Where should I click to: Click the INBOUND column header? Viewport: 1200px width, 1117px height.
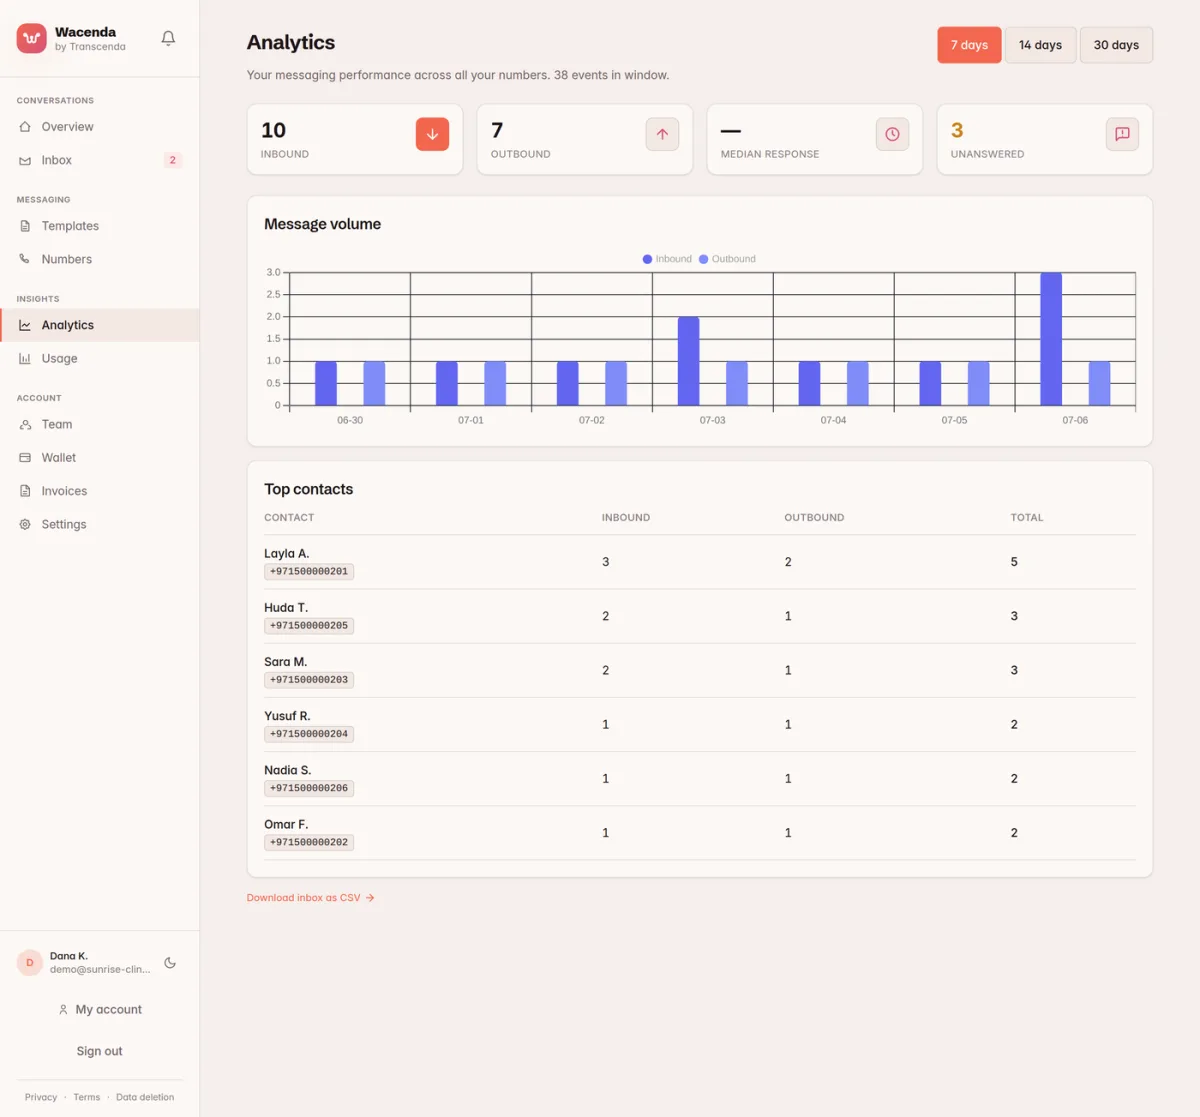[x=626, y=518]
